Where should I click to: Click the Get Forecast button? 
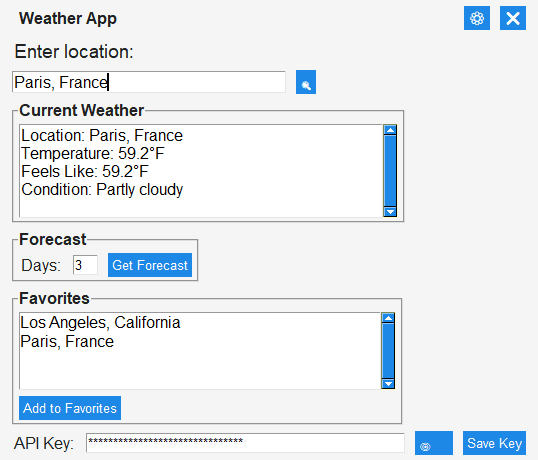[150, 265]
